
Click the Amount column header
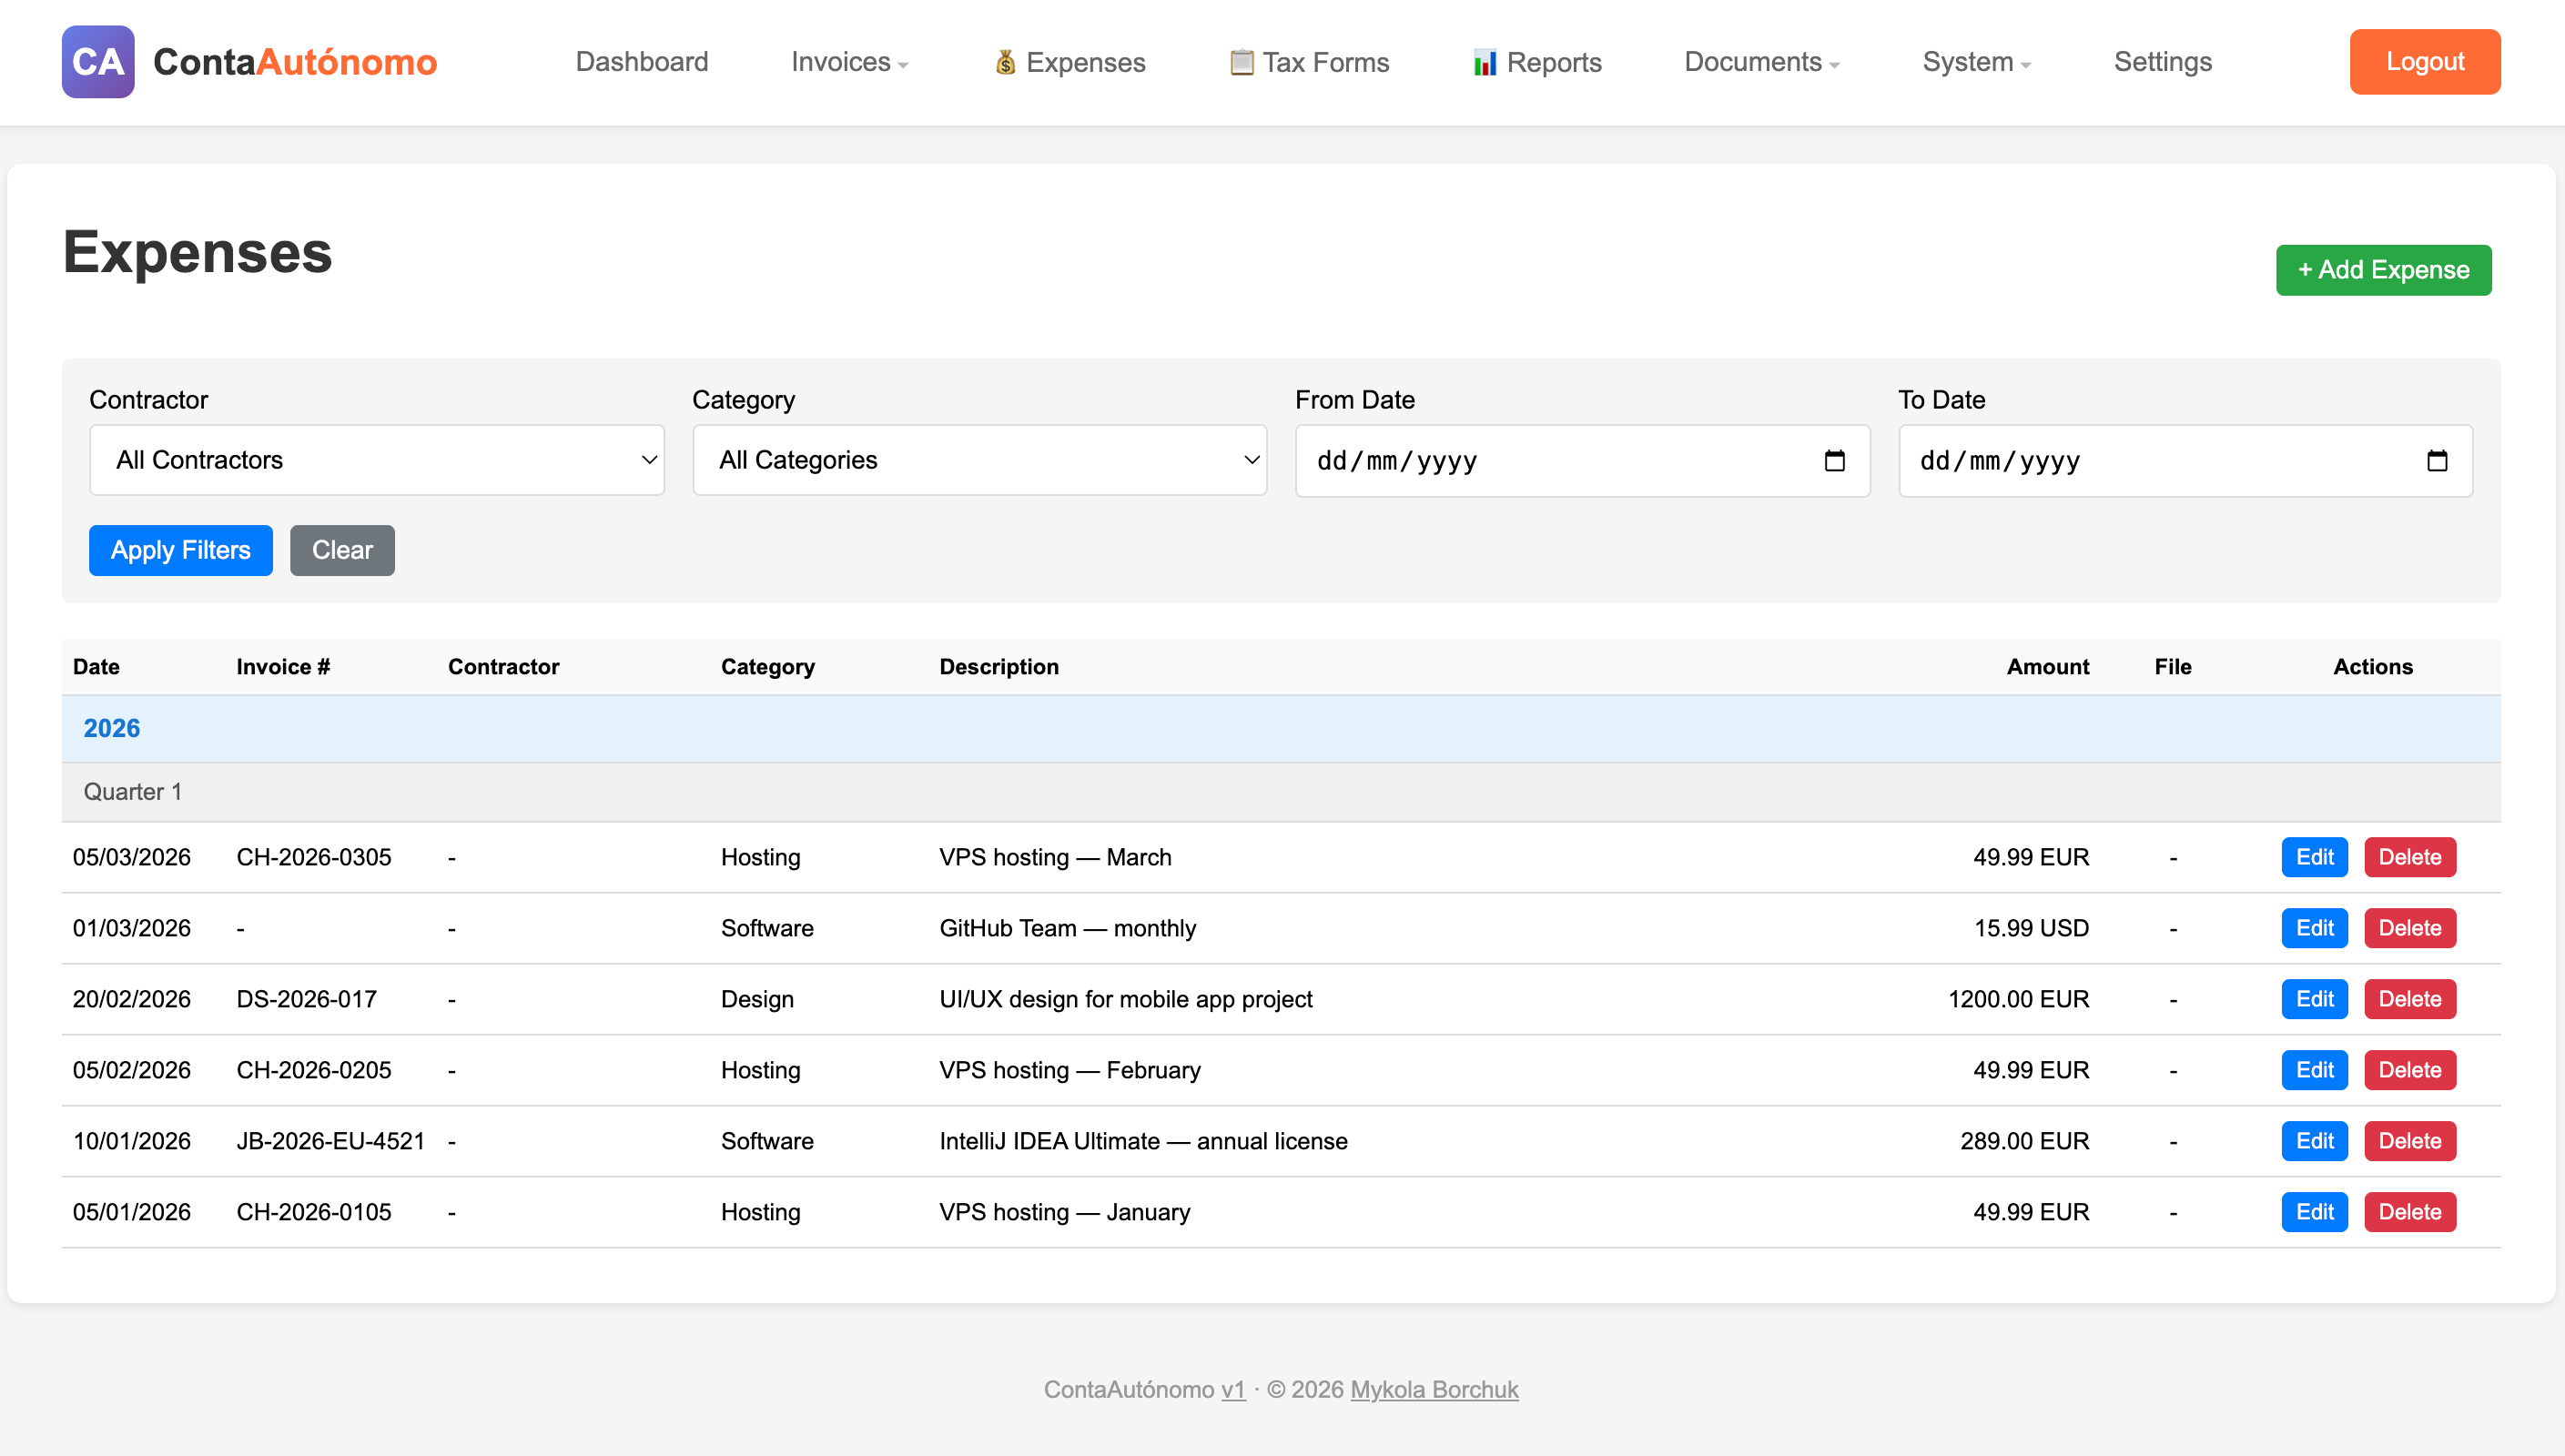click(x=2047, y=667)
